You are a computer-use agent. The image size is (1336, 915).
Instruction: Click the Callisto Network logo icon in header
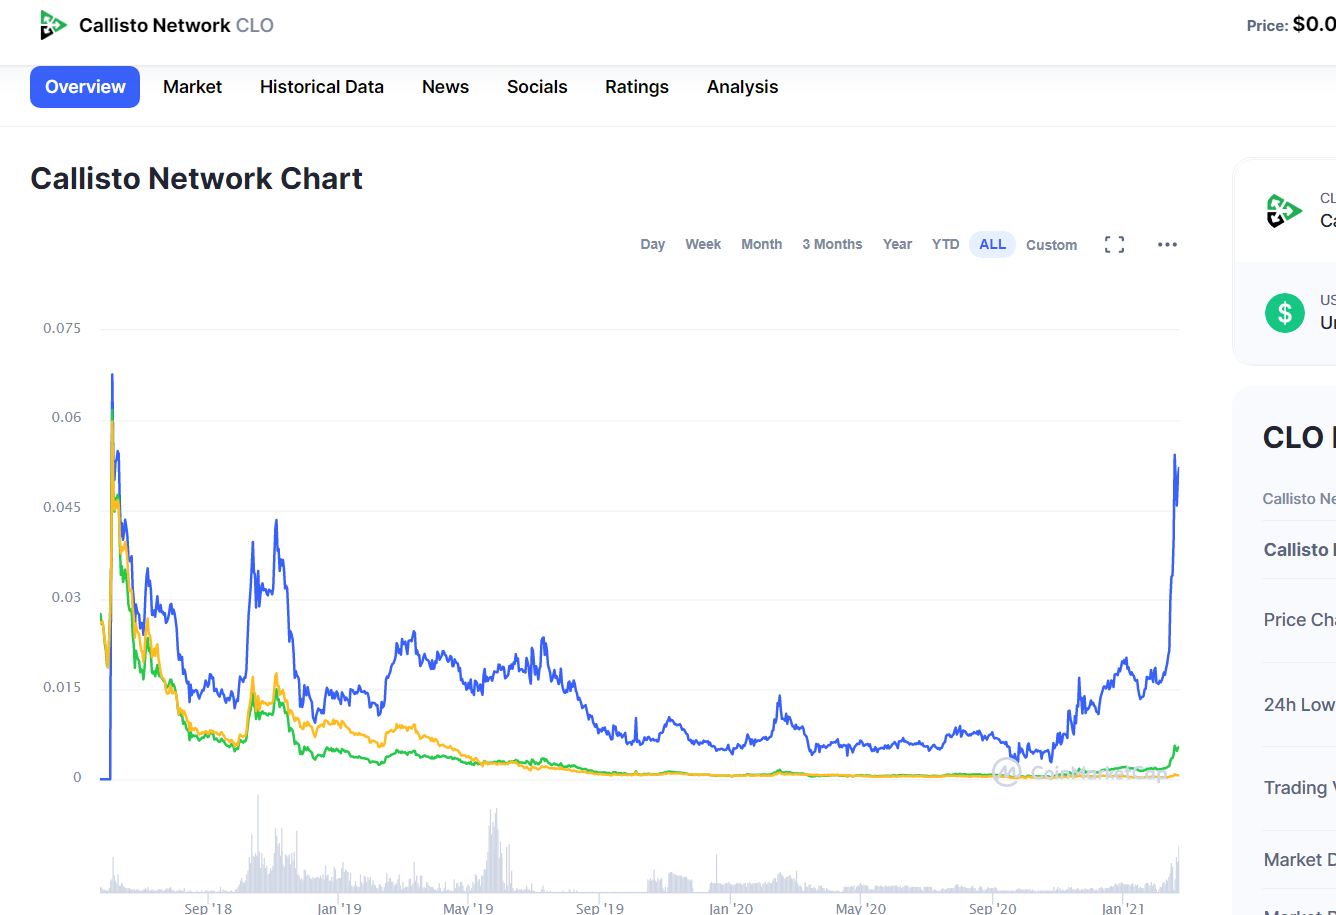click(x=53, y=25)
